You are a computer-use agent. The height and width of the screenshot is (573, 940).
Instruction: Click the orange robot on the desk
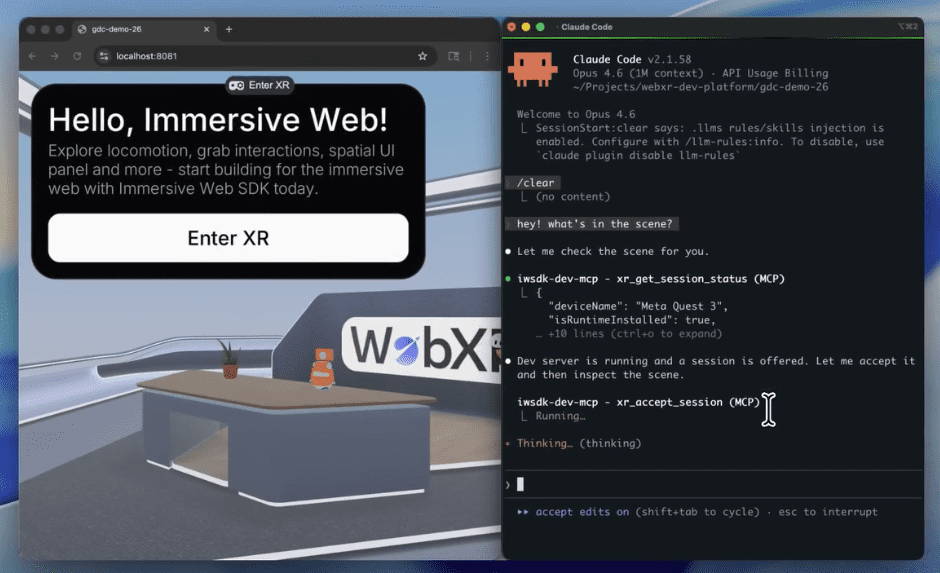pos(321,368)
